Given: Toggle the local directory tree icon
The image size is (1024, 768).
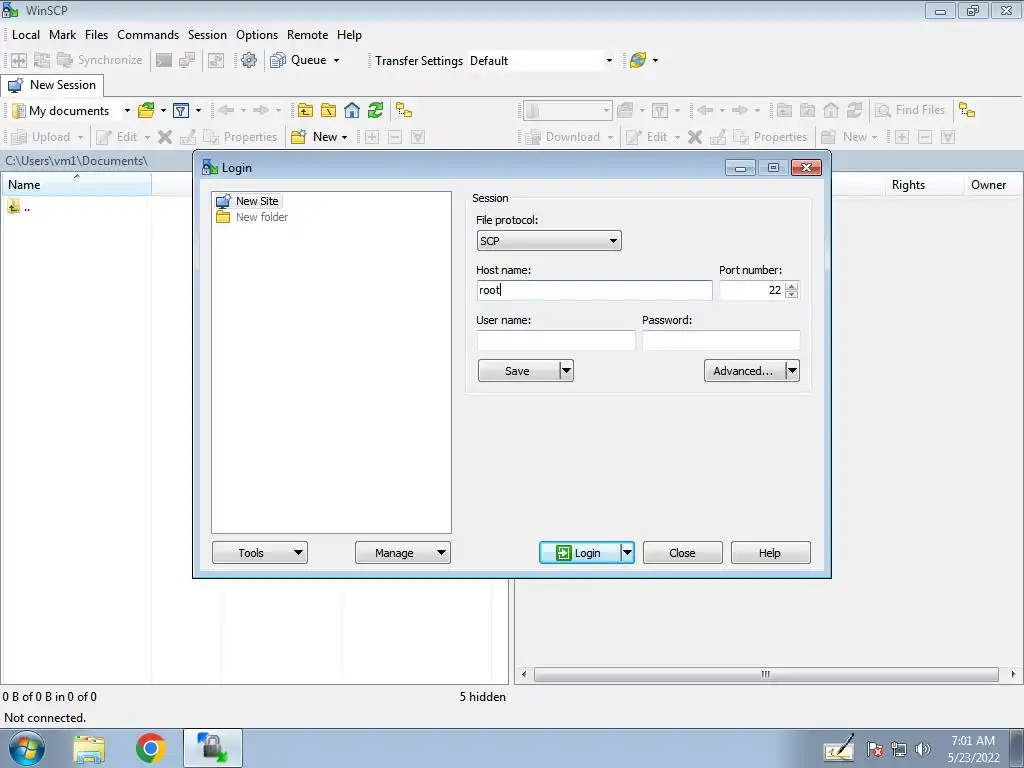Looking at the screenshot, I should coord(404,110).
